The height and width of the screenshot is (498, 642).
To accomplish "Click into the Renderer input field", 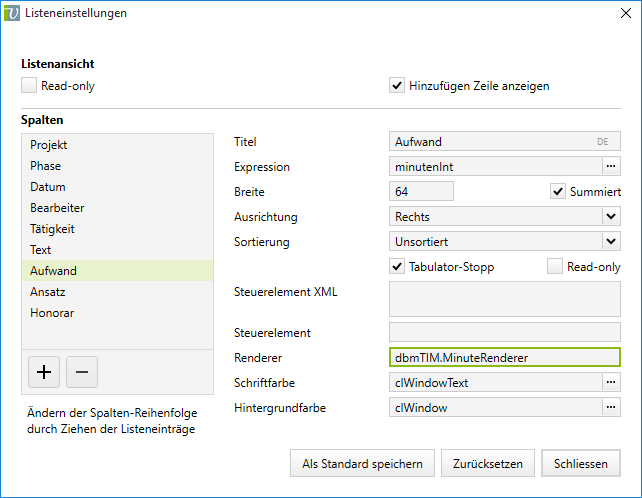I will (503, 357).
